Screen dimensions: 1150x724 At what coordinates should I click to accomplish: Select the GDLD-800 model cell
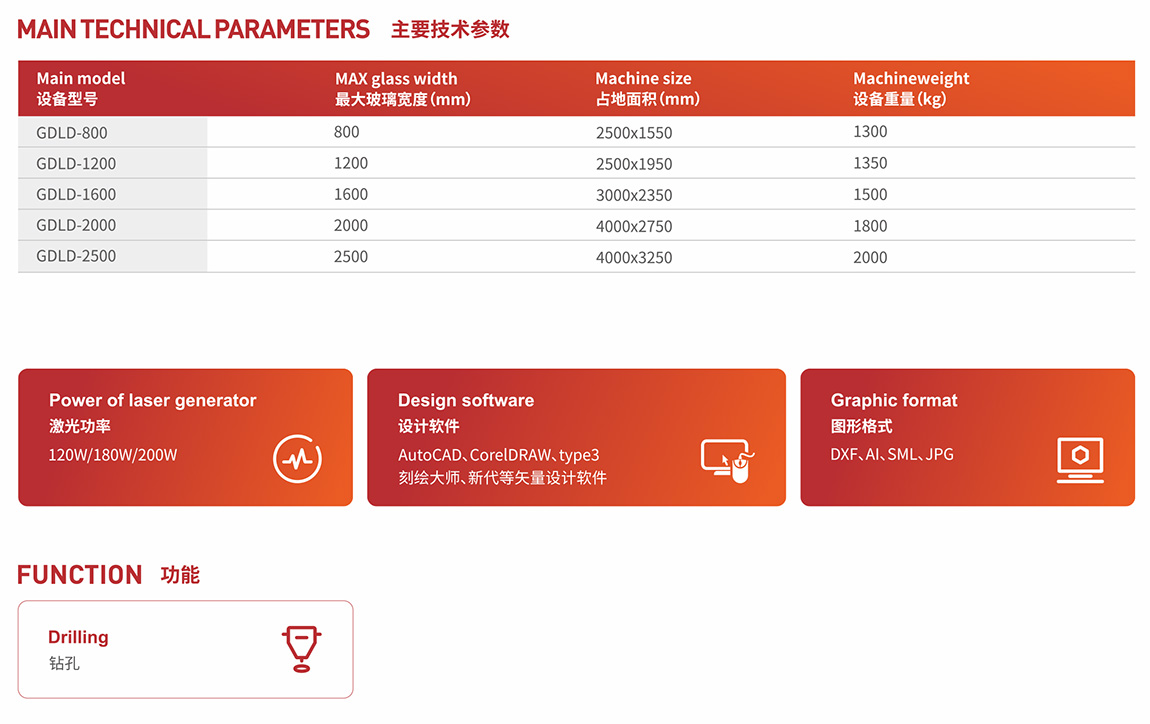click(x=72, y=133)
